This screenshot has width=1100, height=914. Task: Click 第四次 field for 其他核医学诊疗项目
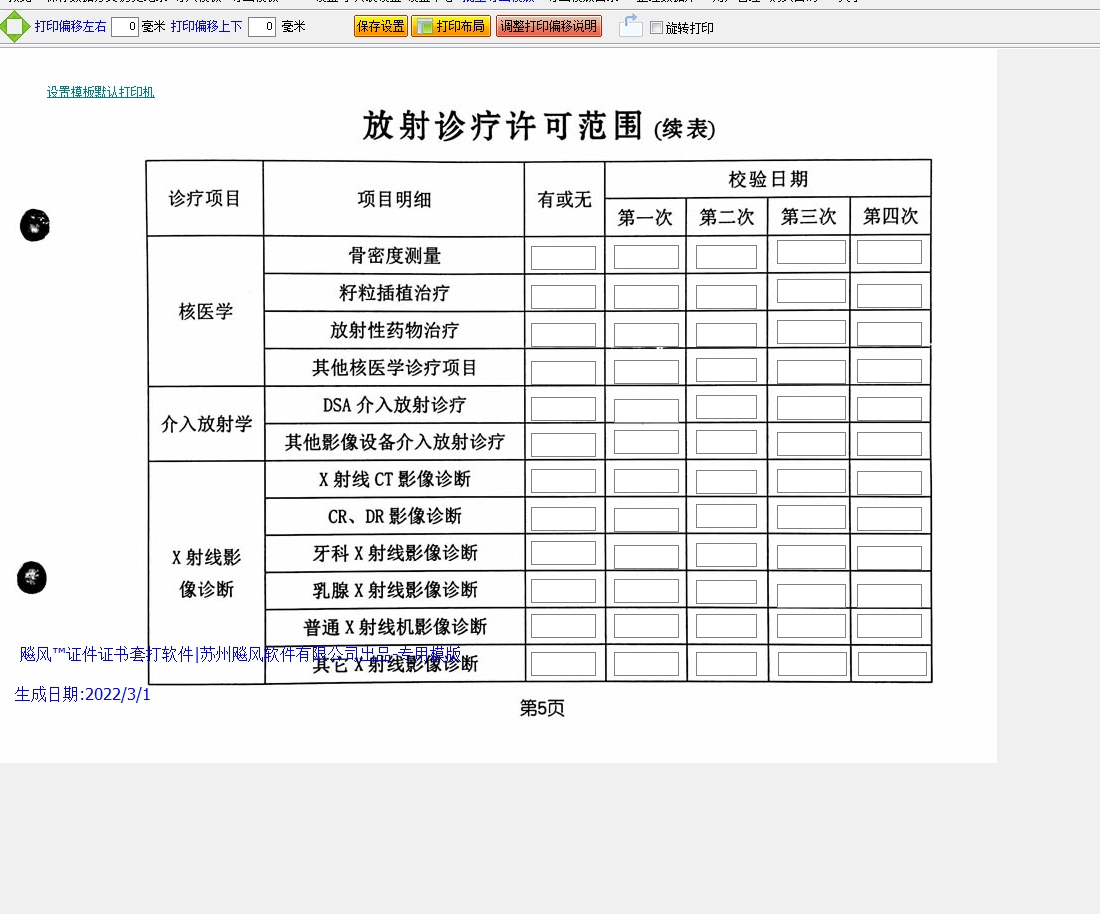(x=889, y=371)
